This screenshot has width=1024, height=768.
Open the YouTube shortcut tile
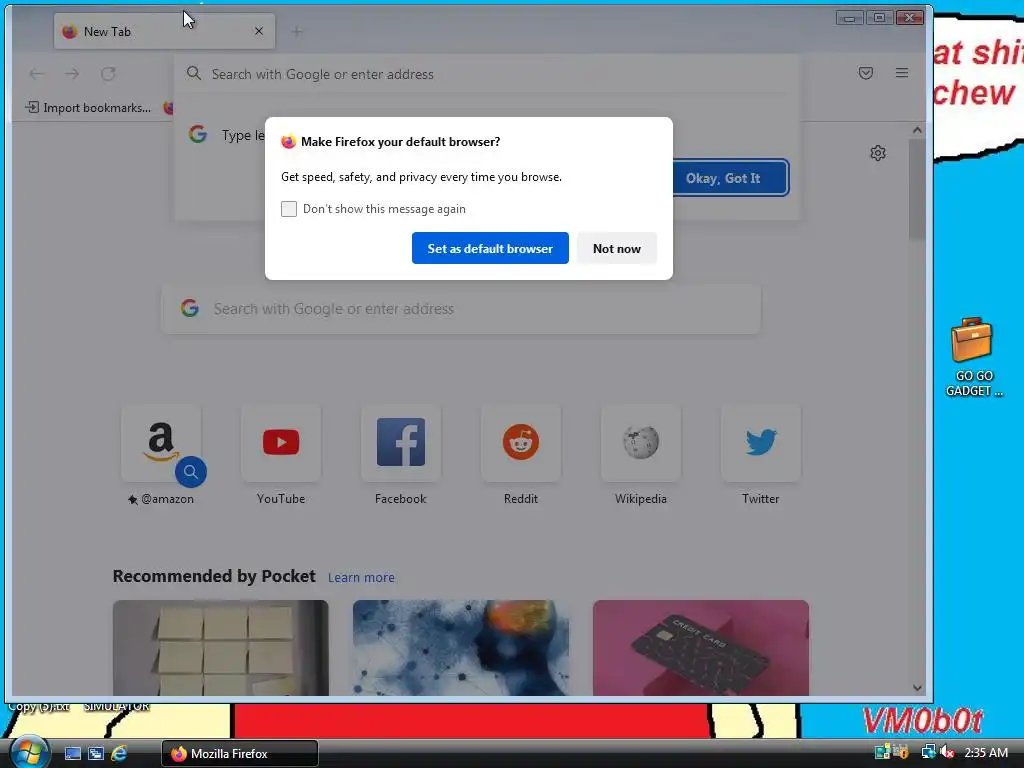coord(281,443)
